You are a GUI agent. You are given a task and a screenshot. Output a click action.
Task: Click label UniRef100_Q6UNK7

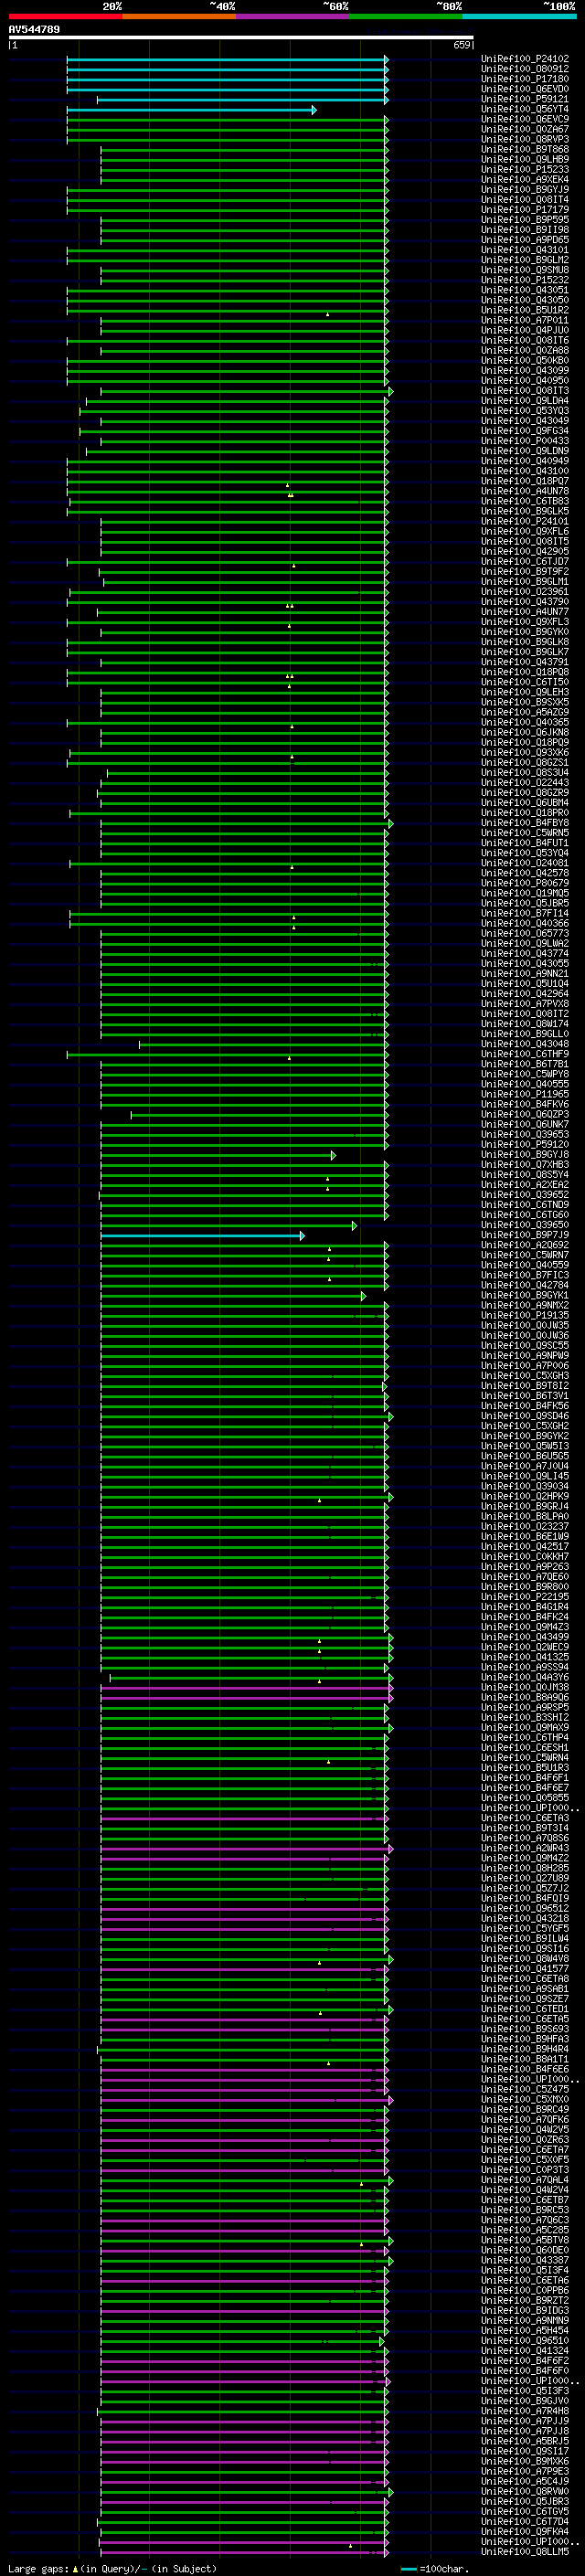click(525, 1124)
